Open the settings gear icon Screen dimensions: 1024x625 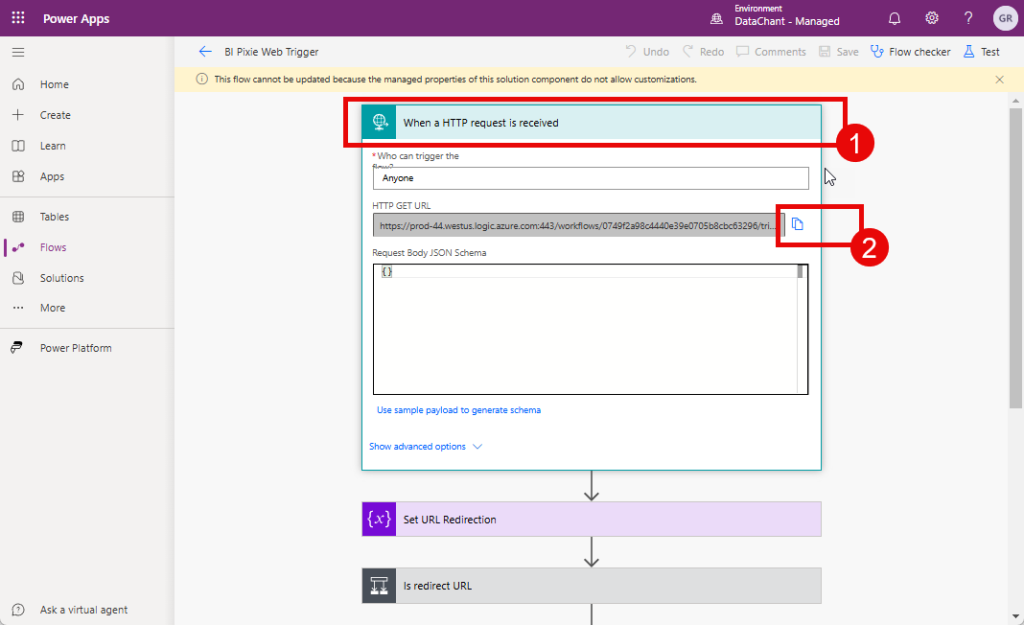(x=931, y=18)
